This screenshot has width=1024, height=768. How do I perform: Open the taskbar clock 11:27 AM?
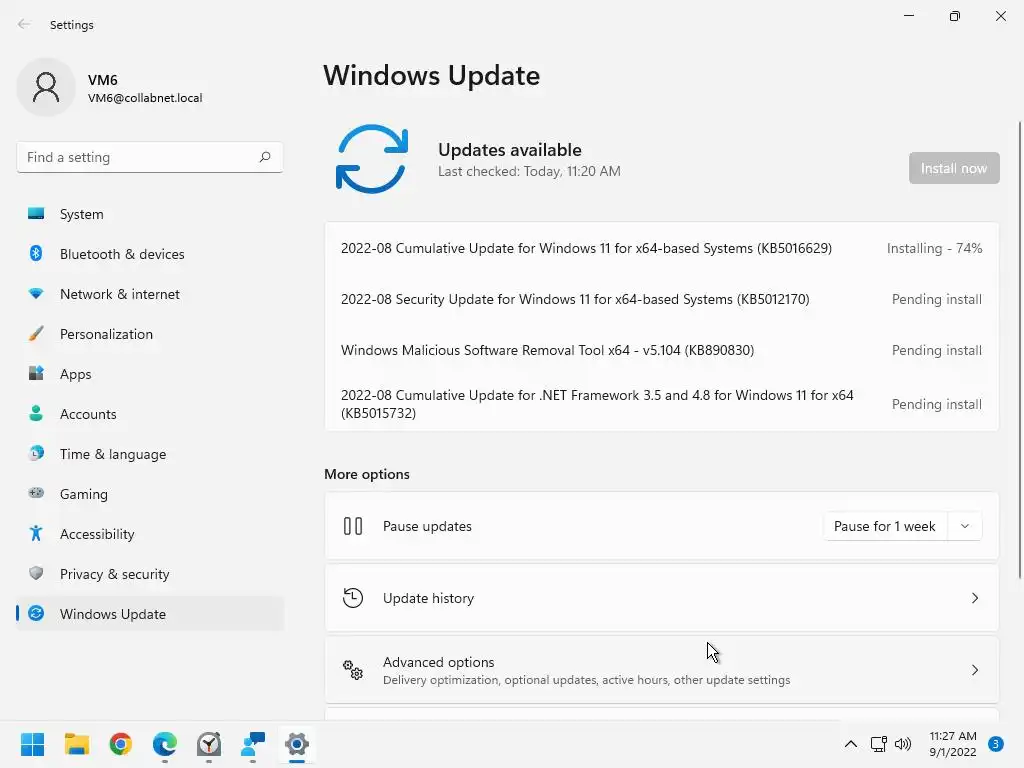[953, 744]
